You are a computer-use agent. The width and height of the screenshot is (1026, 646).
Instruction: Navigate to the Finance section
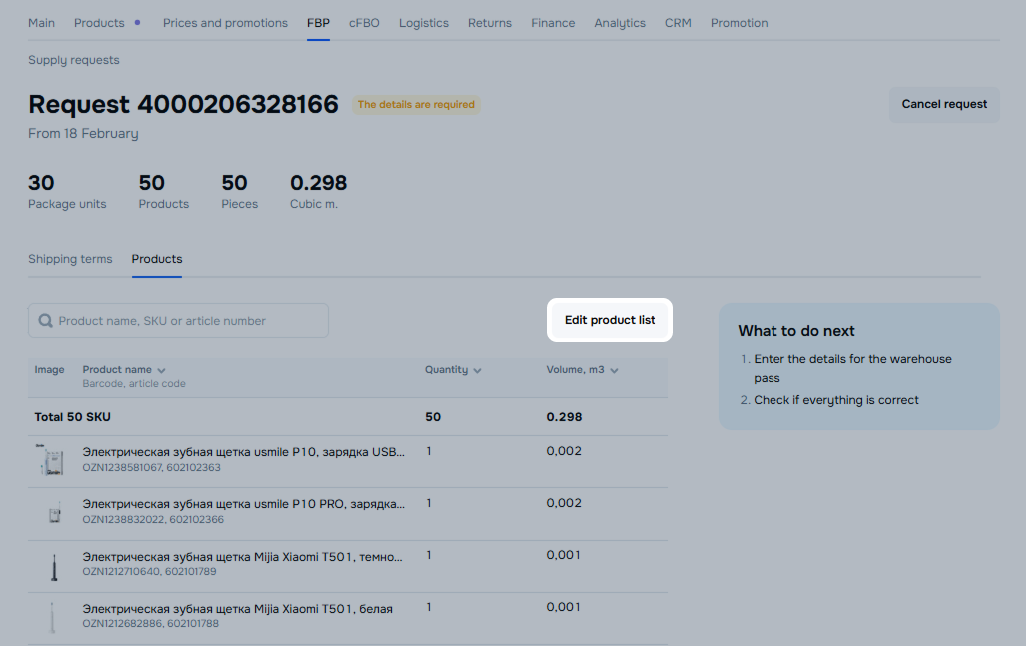[x=553, y=23]
